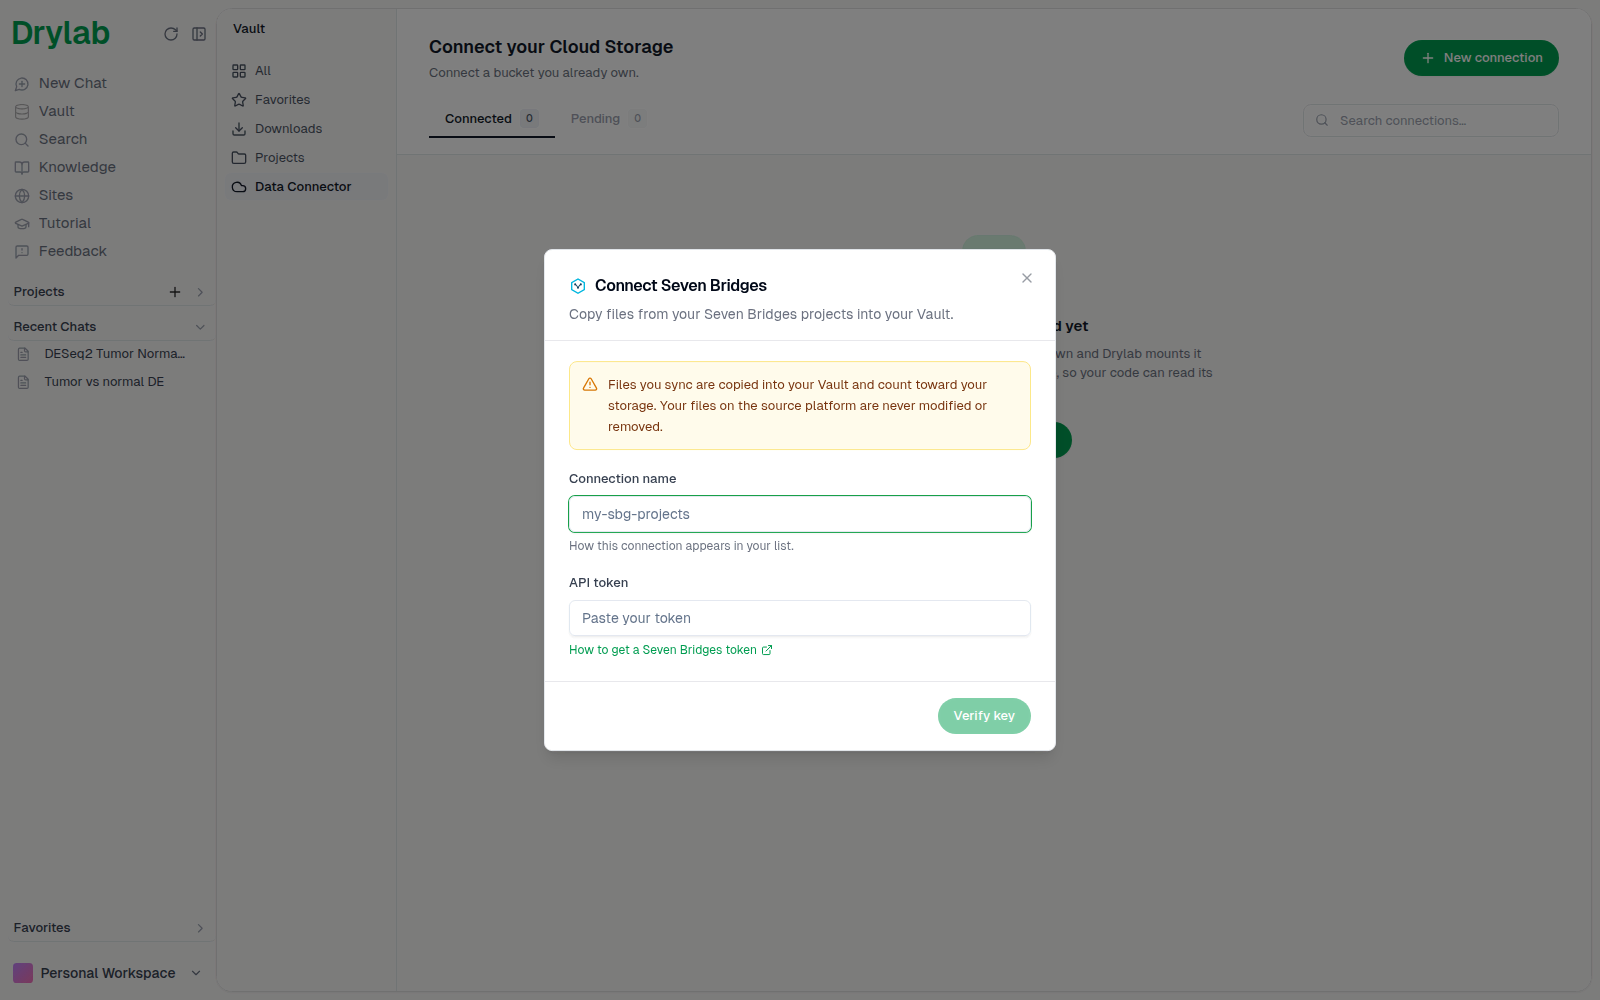Viewport: 1600px width, 1000px height.
Task: Close the Connect Seven Bridges dialog
Action: [1027, 278]
